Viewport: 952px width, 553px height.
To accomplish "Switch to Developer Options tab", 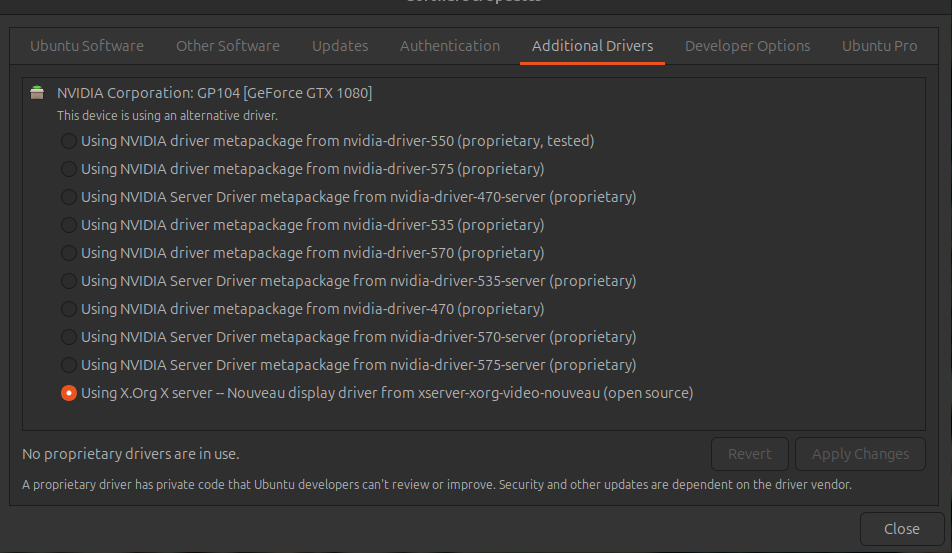I will coord(747,46).
